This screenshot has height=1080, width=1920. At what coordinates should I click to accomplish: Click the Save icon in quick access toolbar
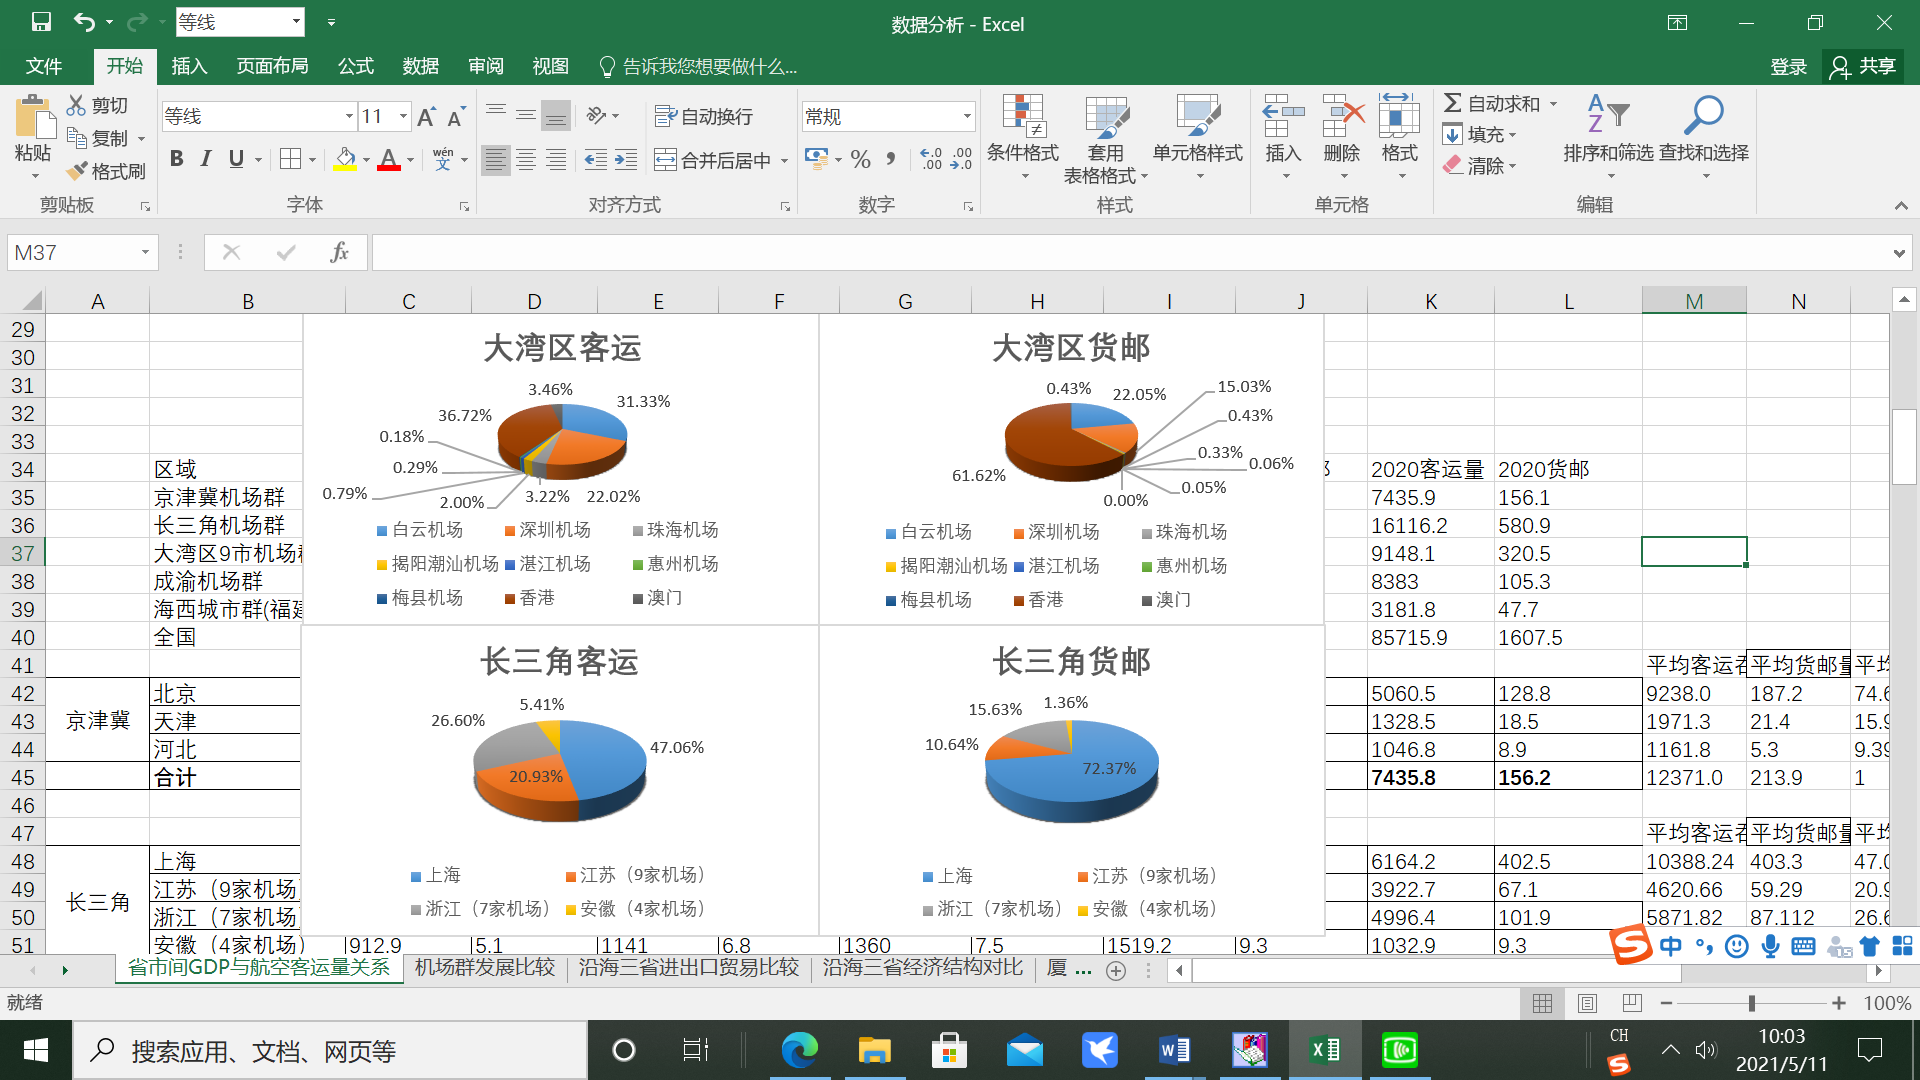click(41, 22)
